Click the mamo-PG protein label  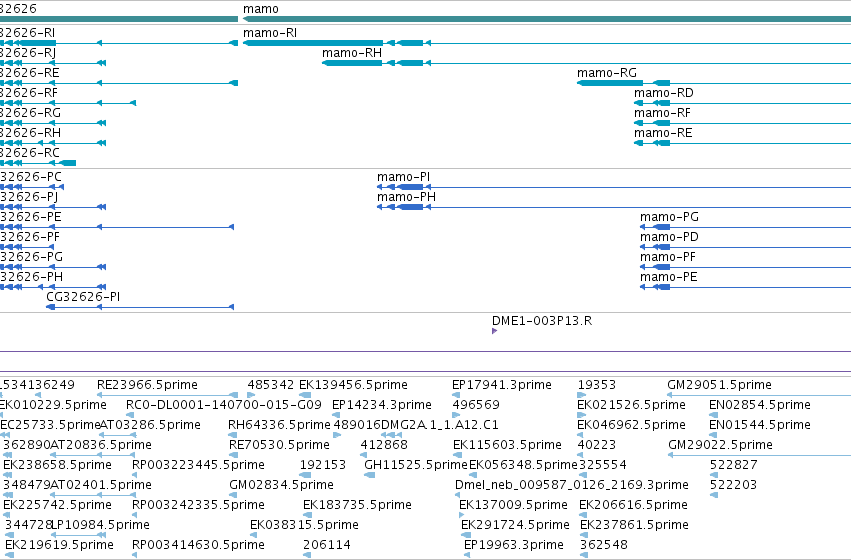click(669, 217)
